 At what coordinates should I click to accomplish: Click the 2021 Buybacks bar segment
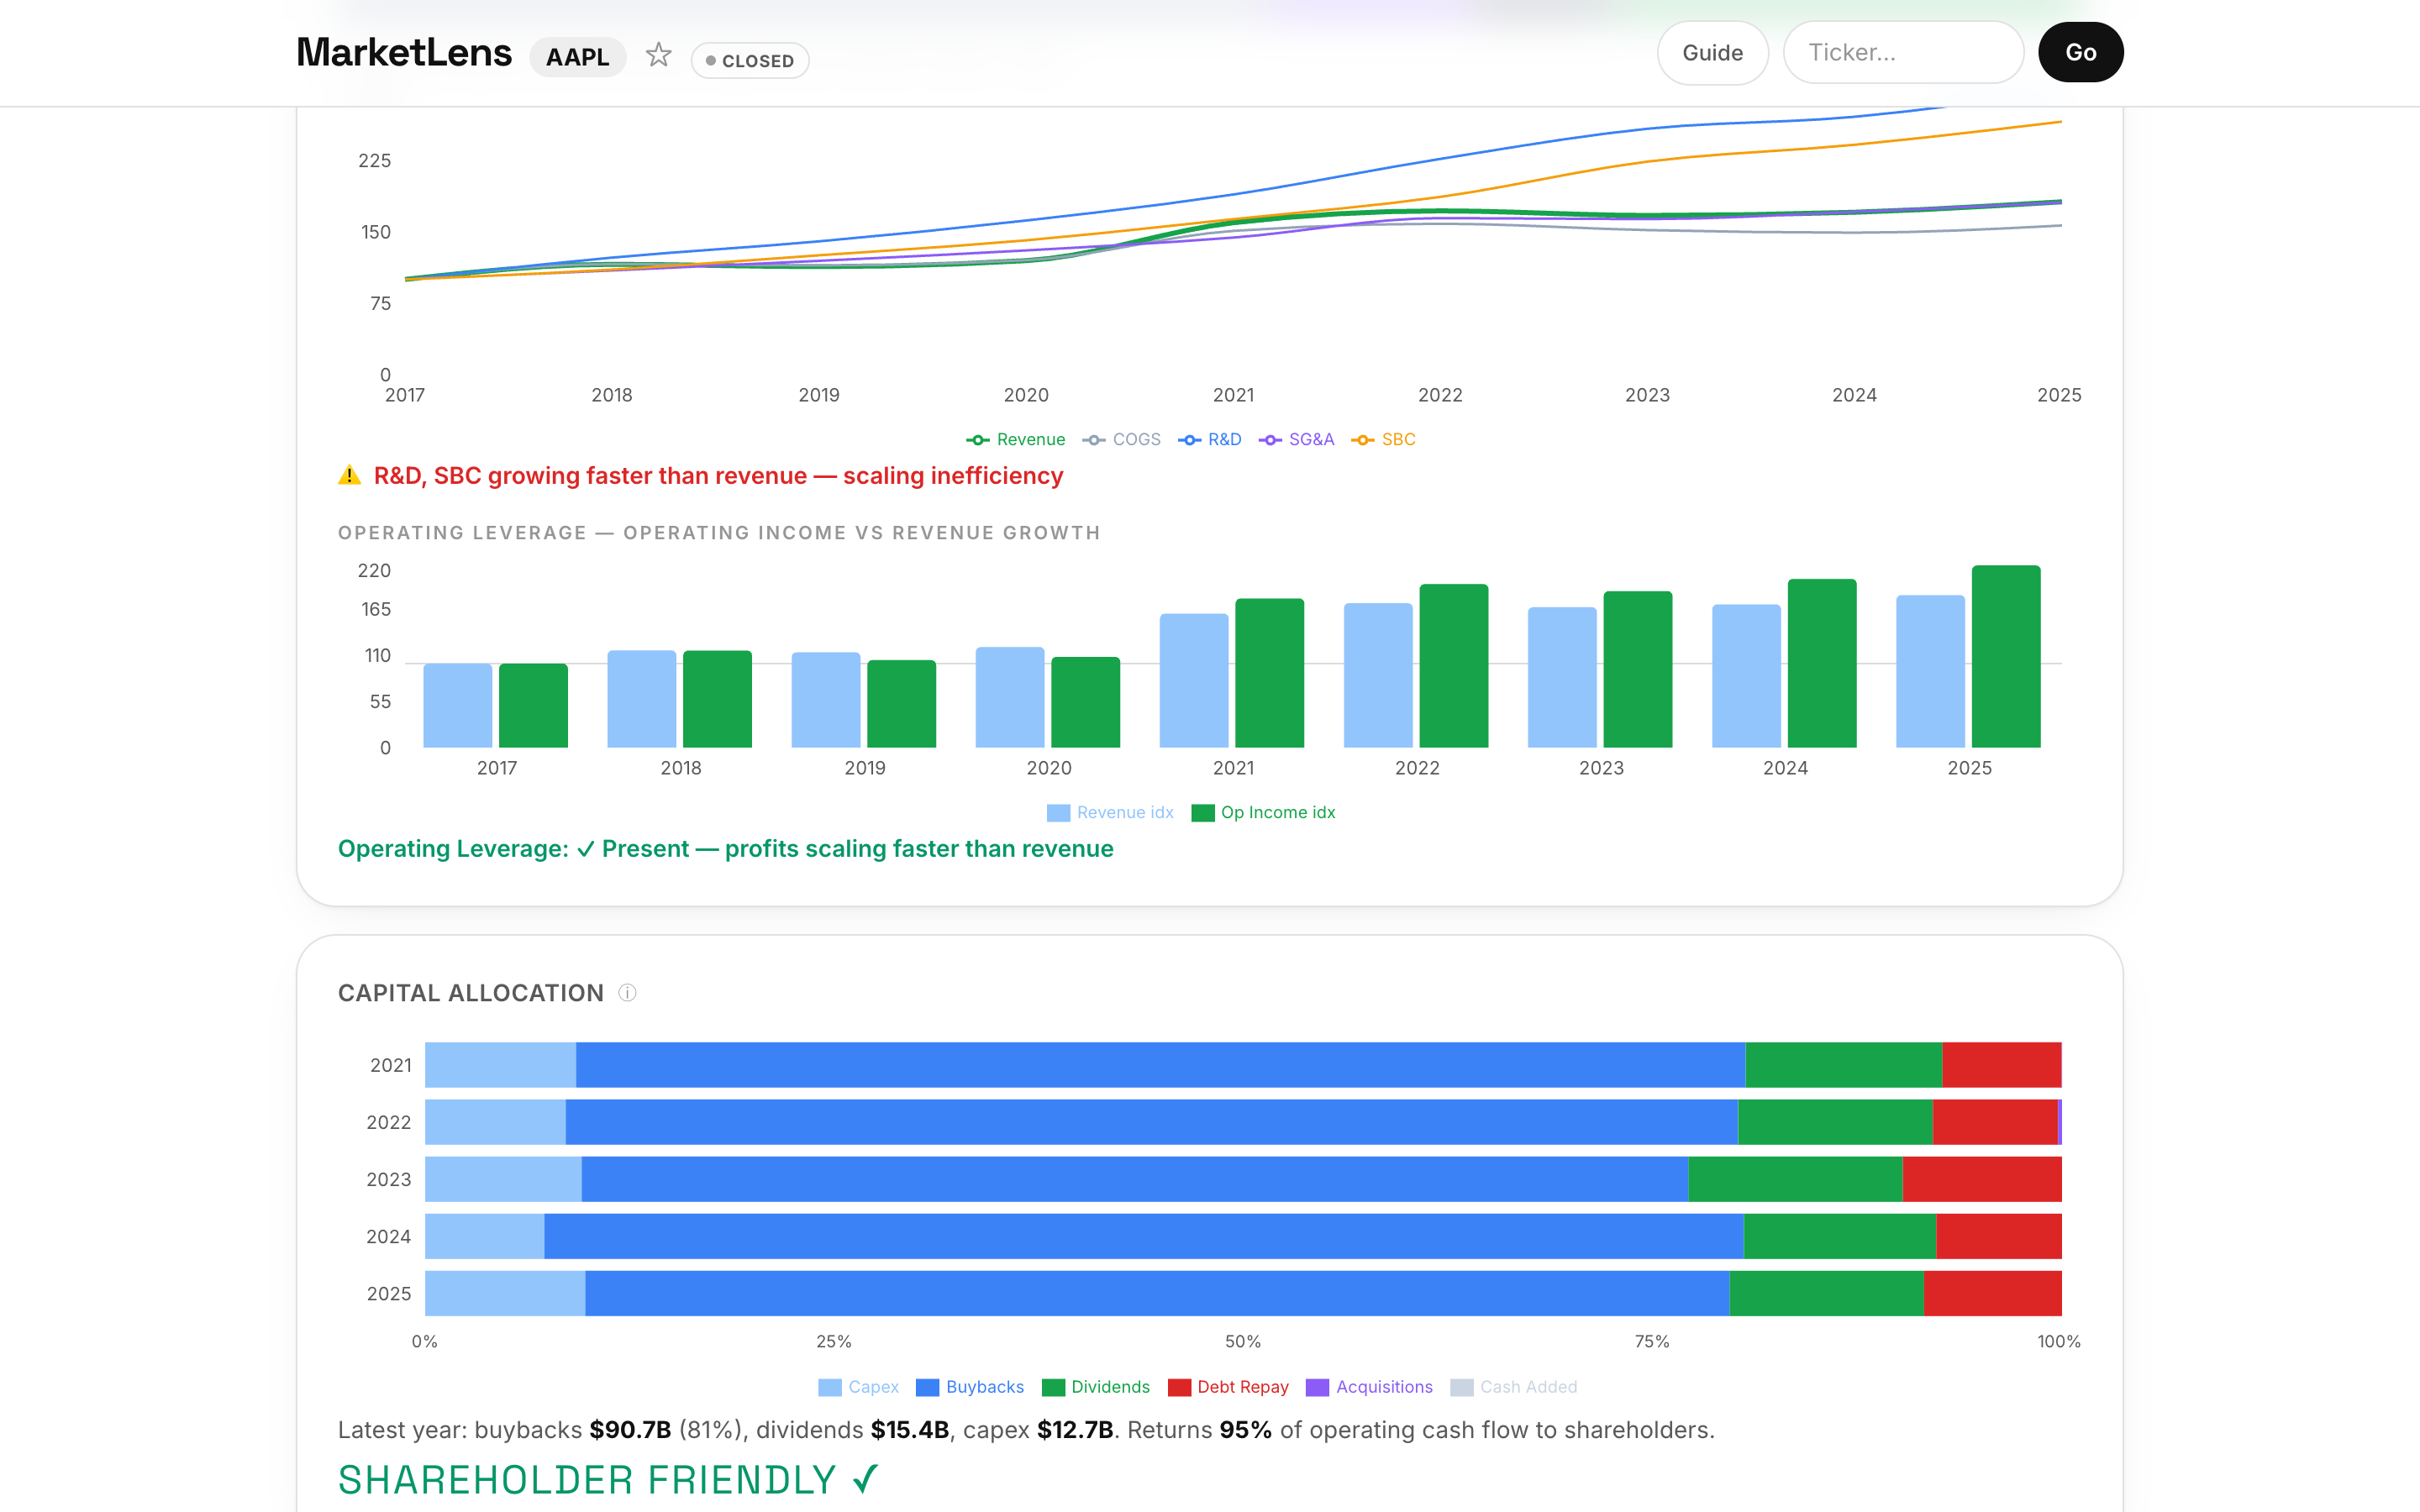(x=1160, y=1065)
